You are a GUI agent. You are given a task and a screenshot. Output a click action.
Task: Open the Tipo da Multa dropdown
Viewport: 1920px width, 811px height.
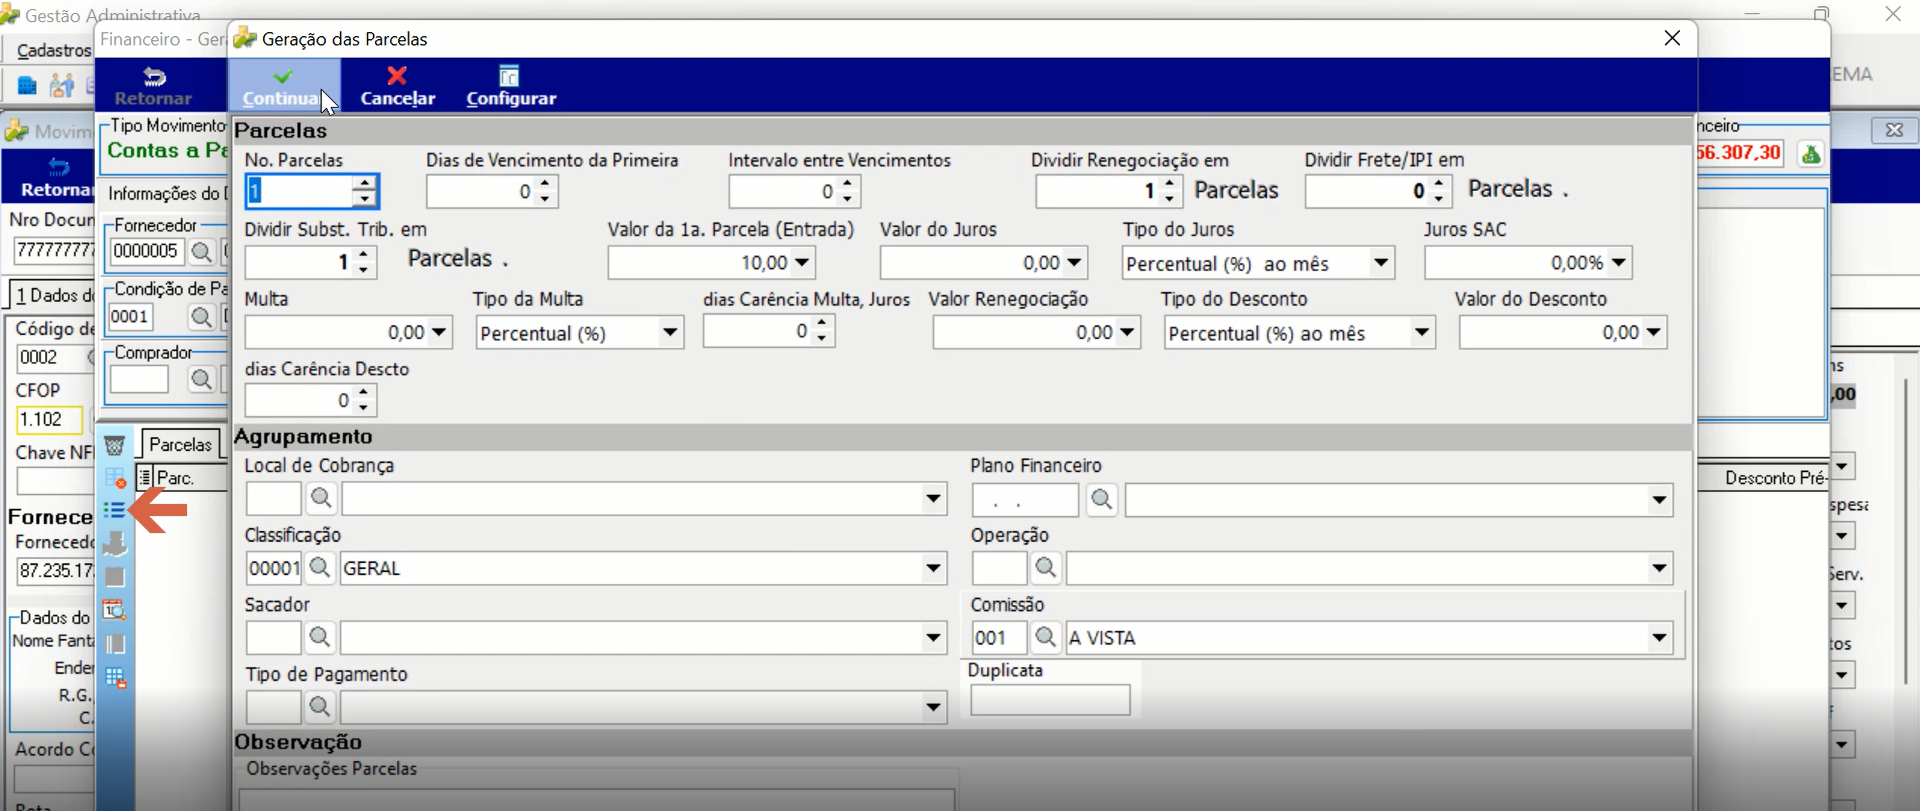(x=670, y=333)
